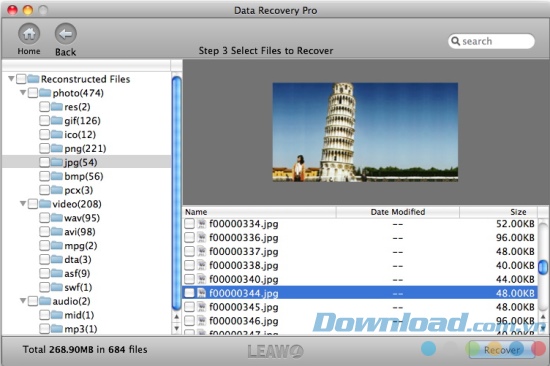Click the search input field
The width and height of the screenshot is (550, 366).
click(x=491, y=41)
